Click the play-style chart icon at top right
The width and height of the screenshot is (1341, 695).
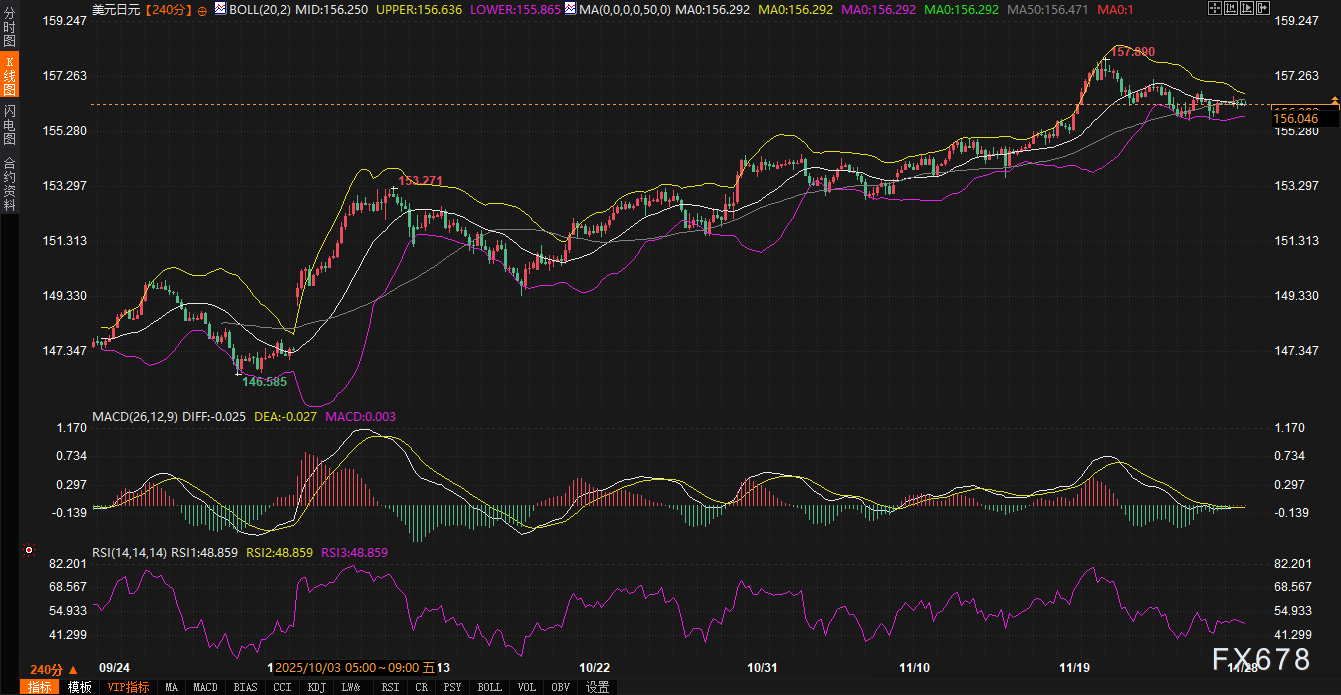point(1246,9)
